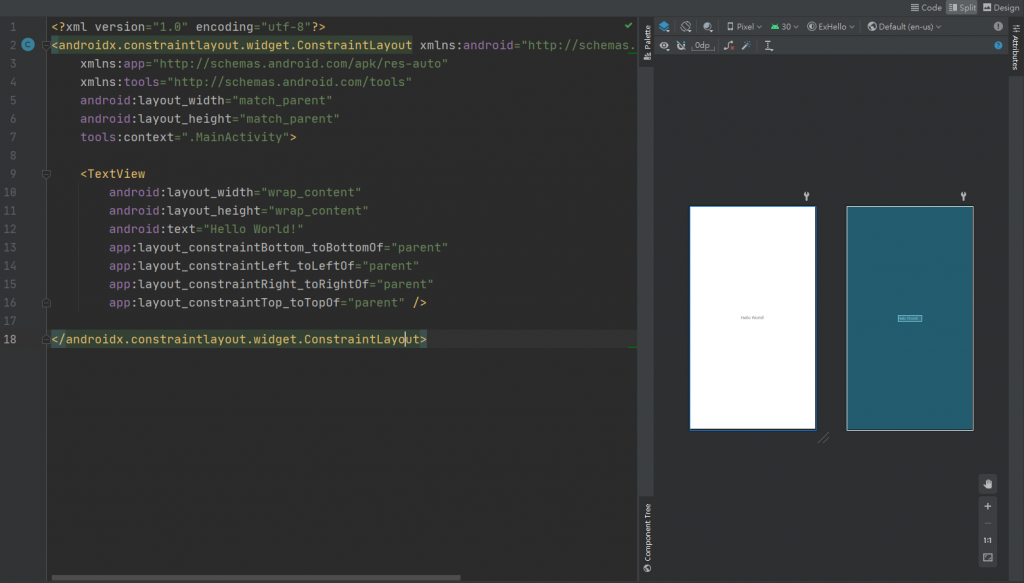
Task: Click the fold end marker on line 18
Action: pyautogui.click(x=46, y=339)
